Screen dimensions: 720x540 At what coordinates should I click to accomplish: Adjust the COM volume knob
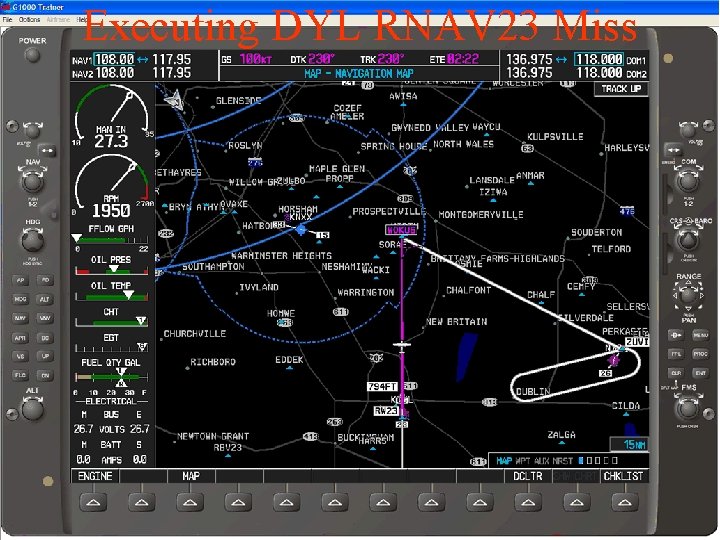coord(688,130)
